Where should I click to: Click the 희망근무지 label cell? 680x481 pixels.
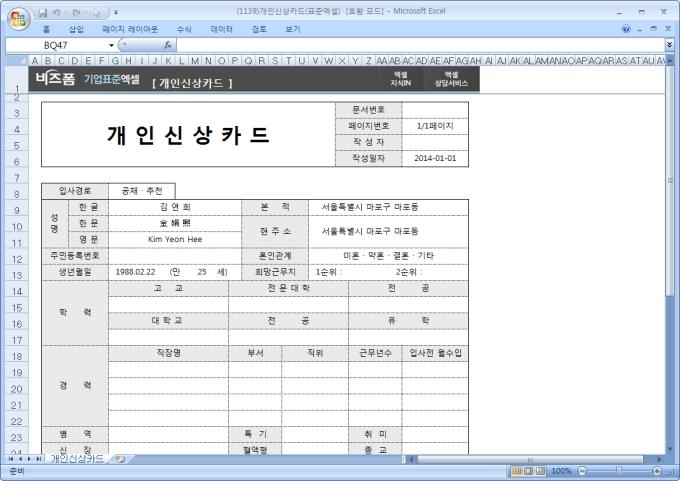tap(275, 272)
